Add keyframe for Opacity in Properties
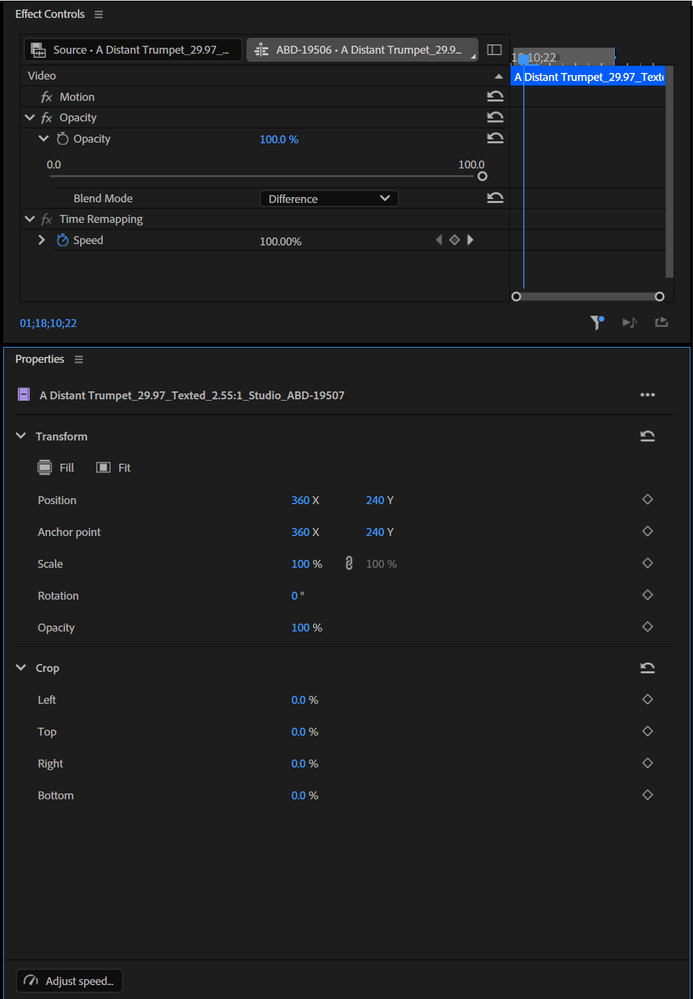 (647, 627)
